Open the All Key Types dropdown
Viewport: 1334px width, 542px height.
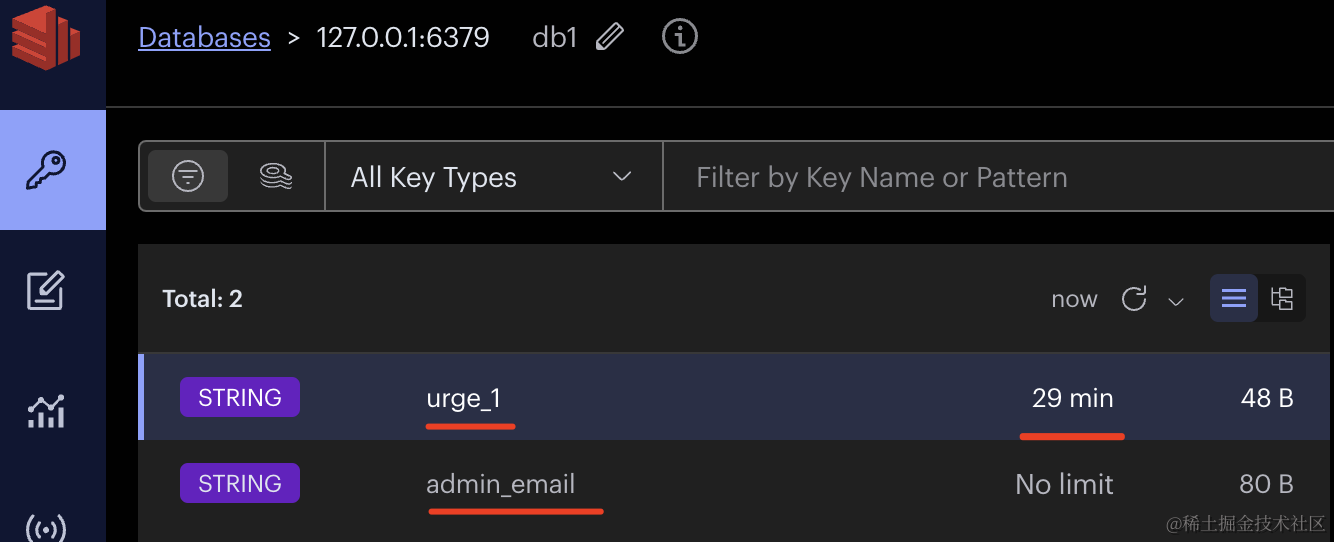pyautogui.click(x=492, y=177)
